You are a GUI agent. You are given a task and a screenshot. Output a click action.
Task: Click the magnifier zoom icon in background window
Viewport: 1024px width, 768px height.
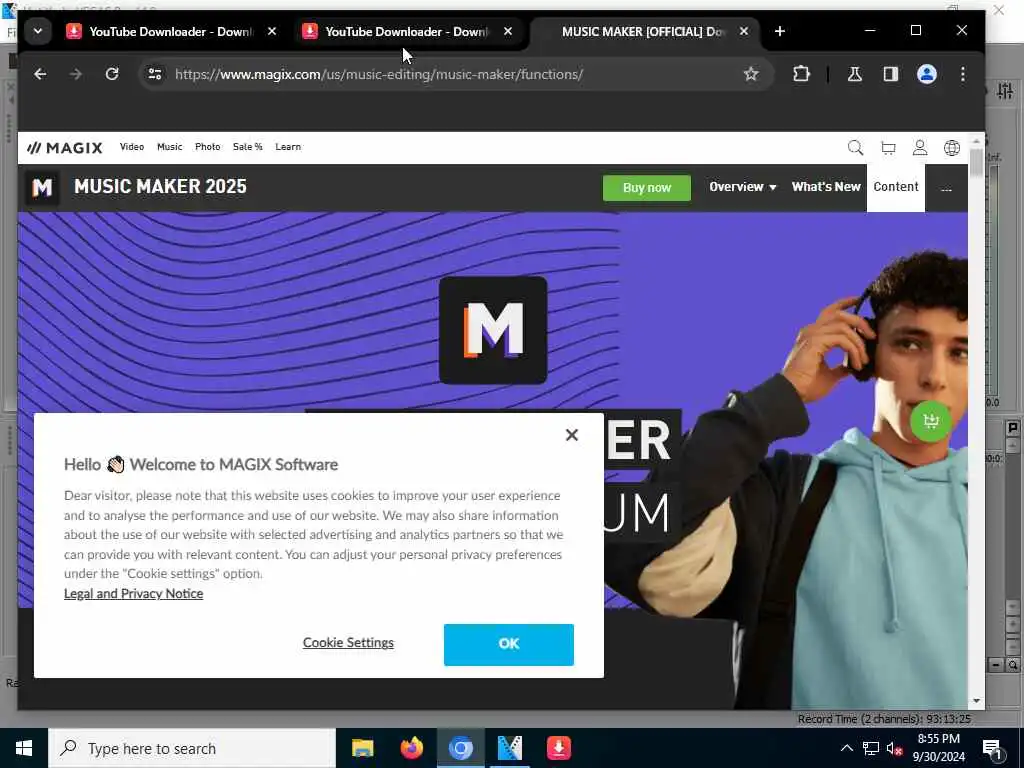(x=1013, y=665)
